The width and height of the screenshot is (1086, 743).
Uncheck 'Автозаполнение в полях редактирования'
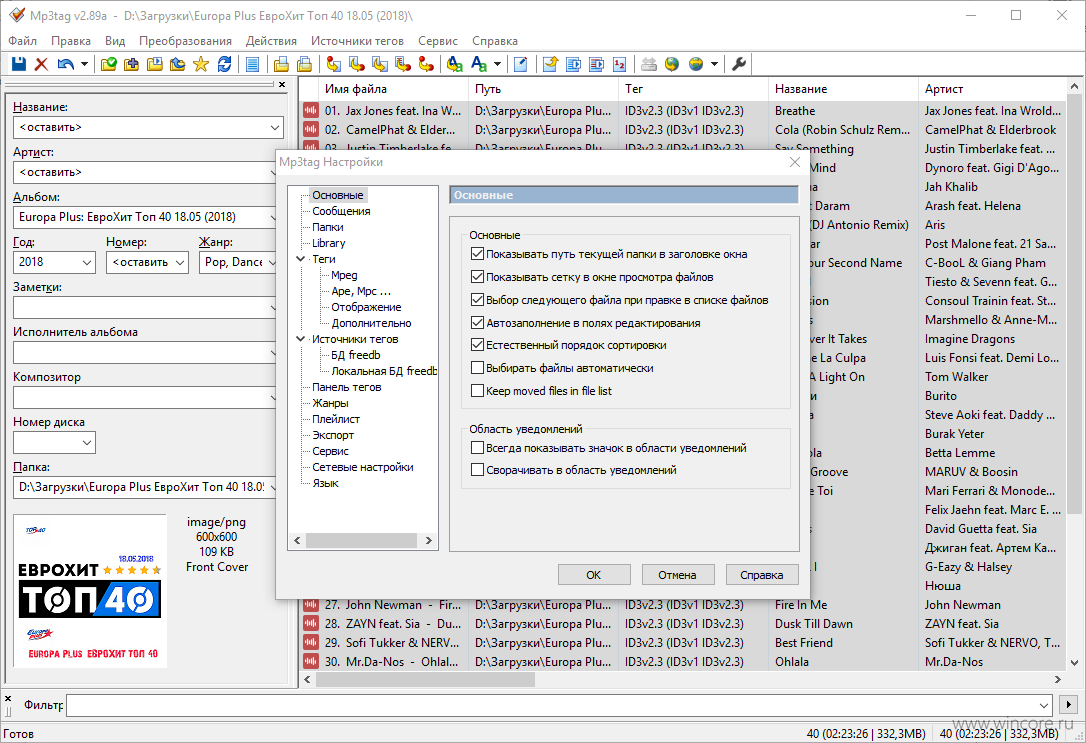pyautogui.click(x=477, y=323)
